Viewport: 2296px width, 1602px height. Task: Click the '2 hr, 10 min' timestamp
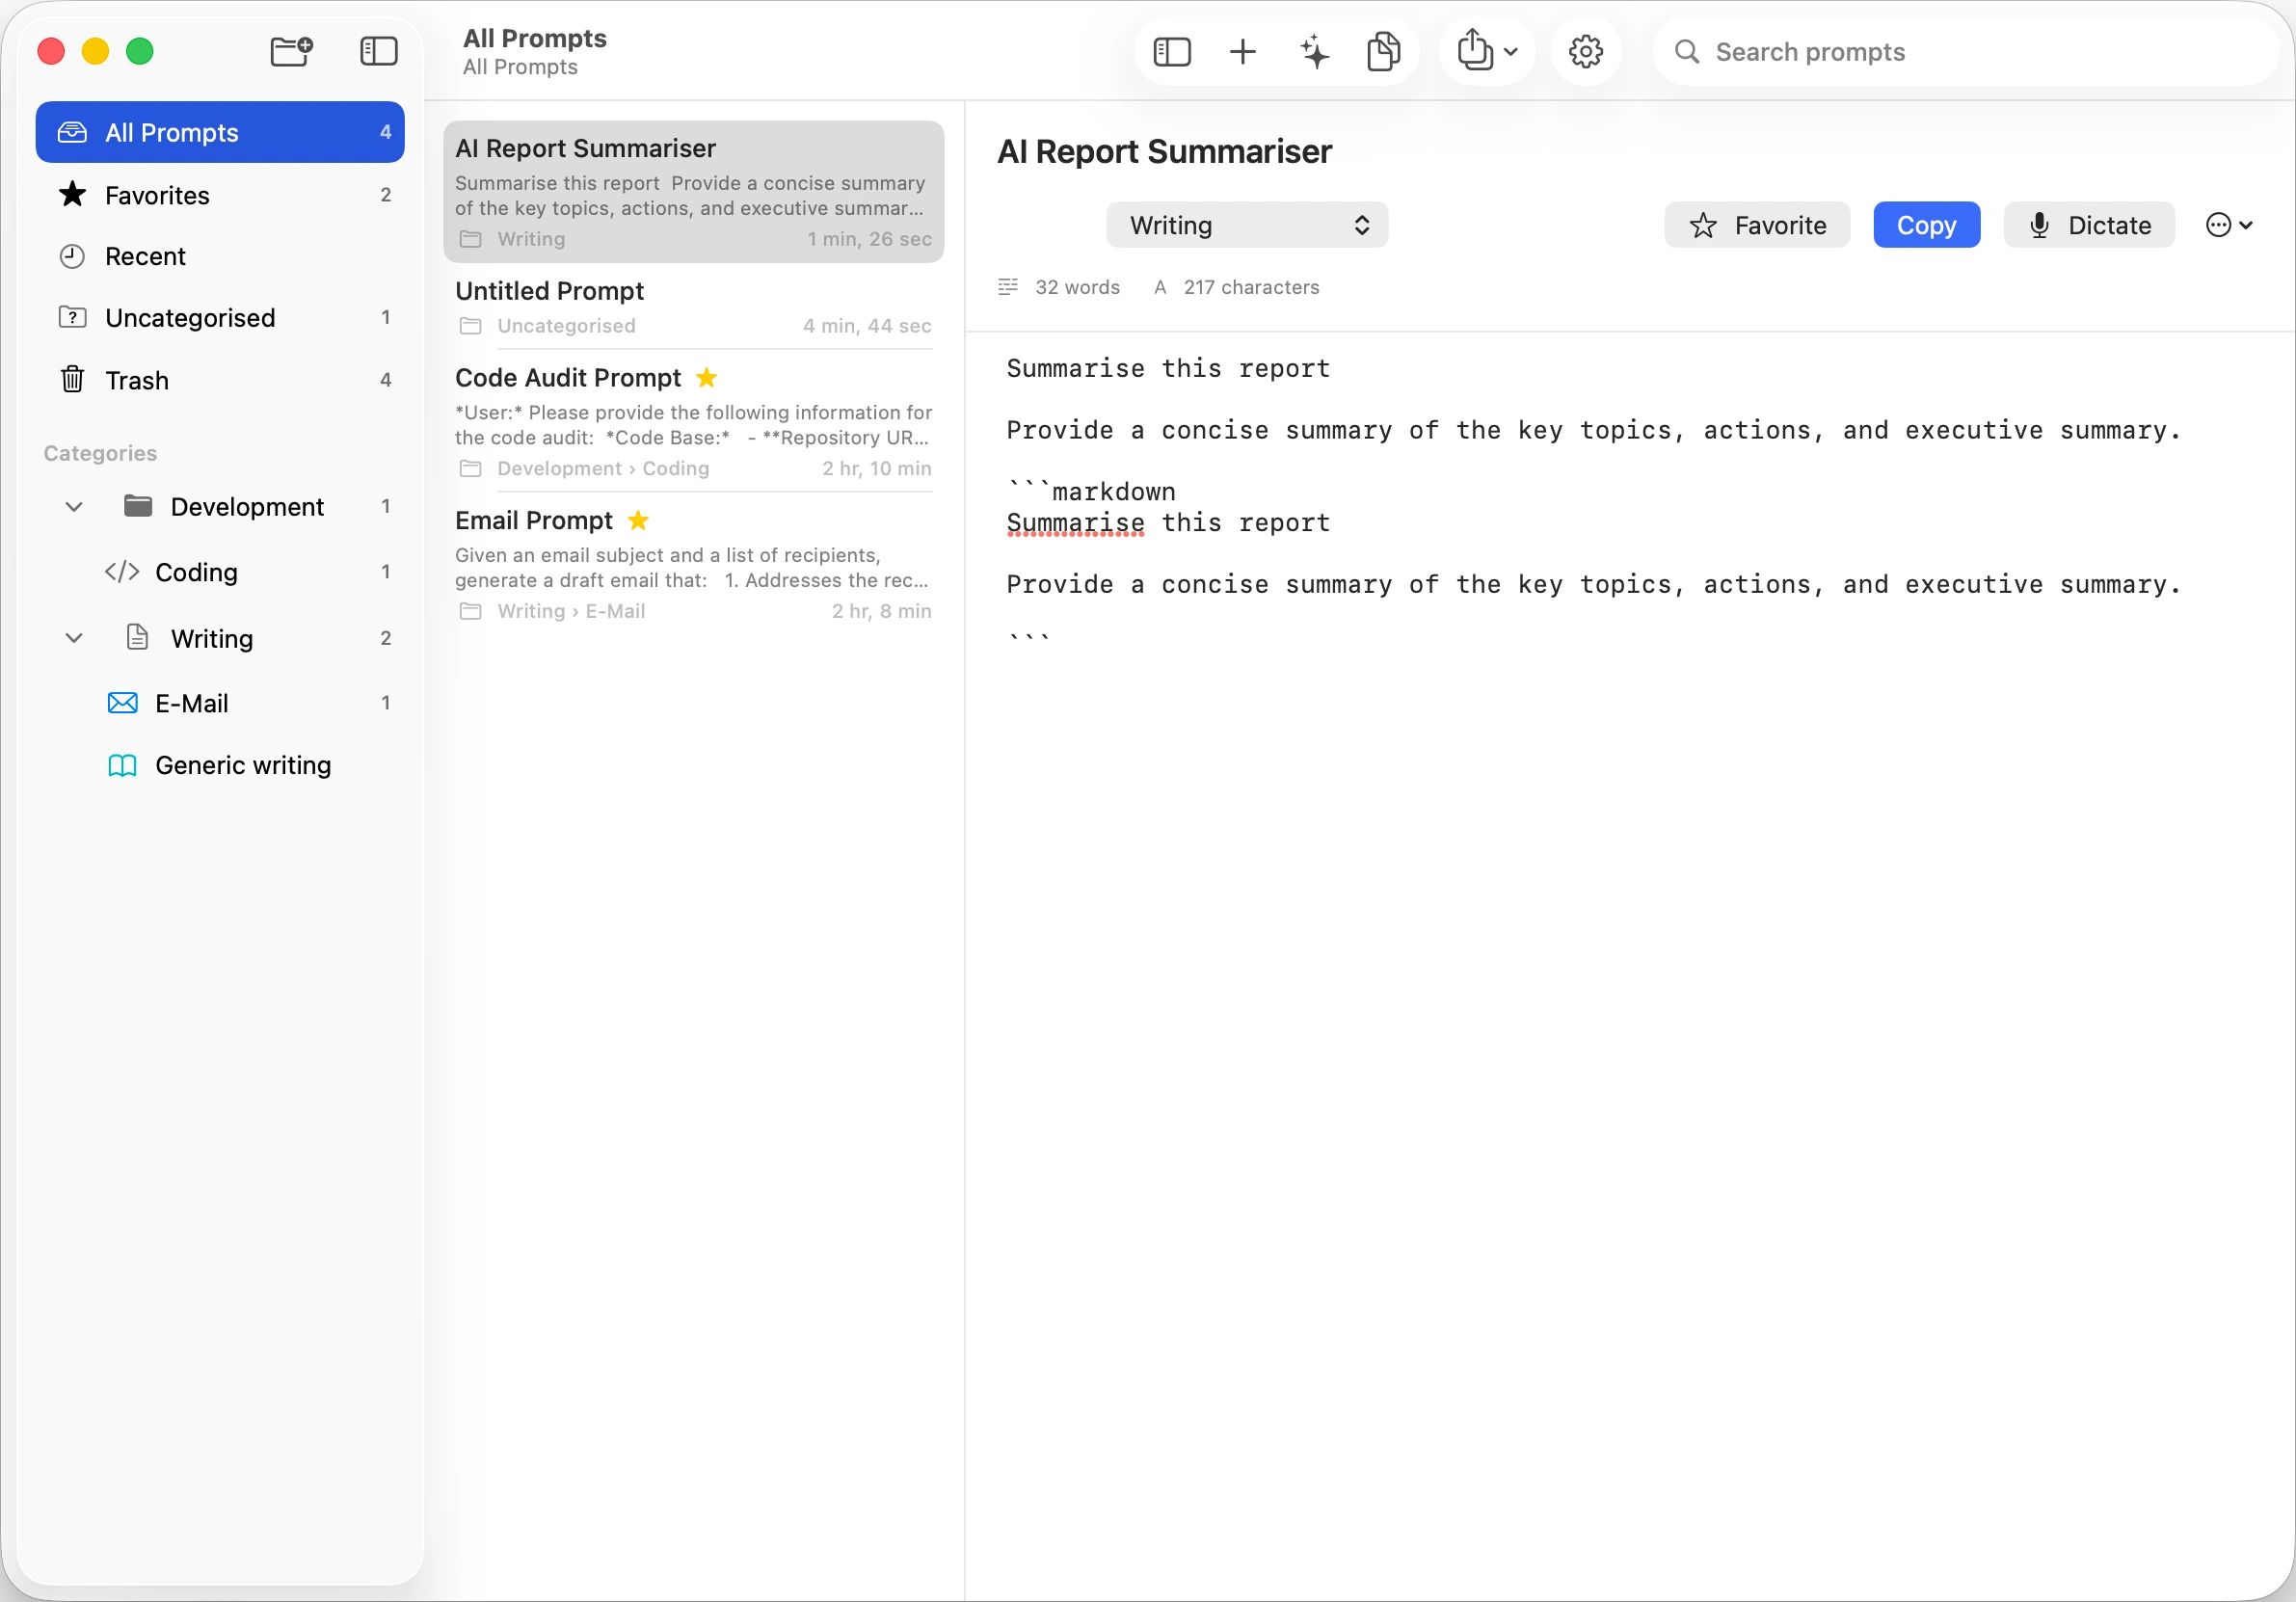876,468
